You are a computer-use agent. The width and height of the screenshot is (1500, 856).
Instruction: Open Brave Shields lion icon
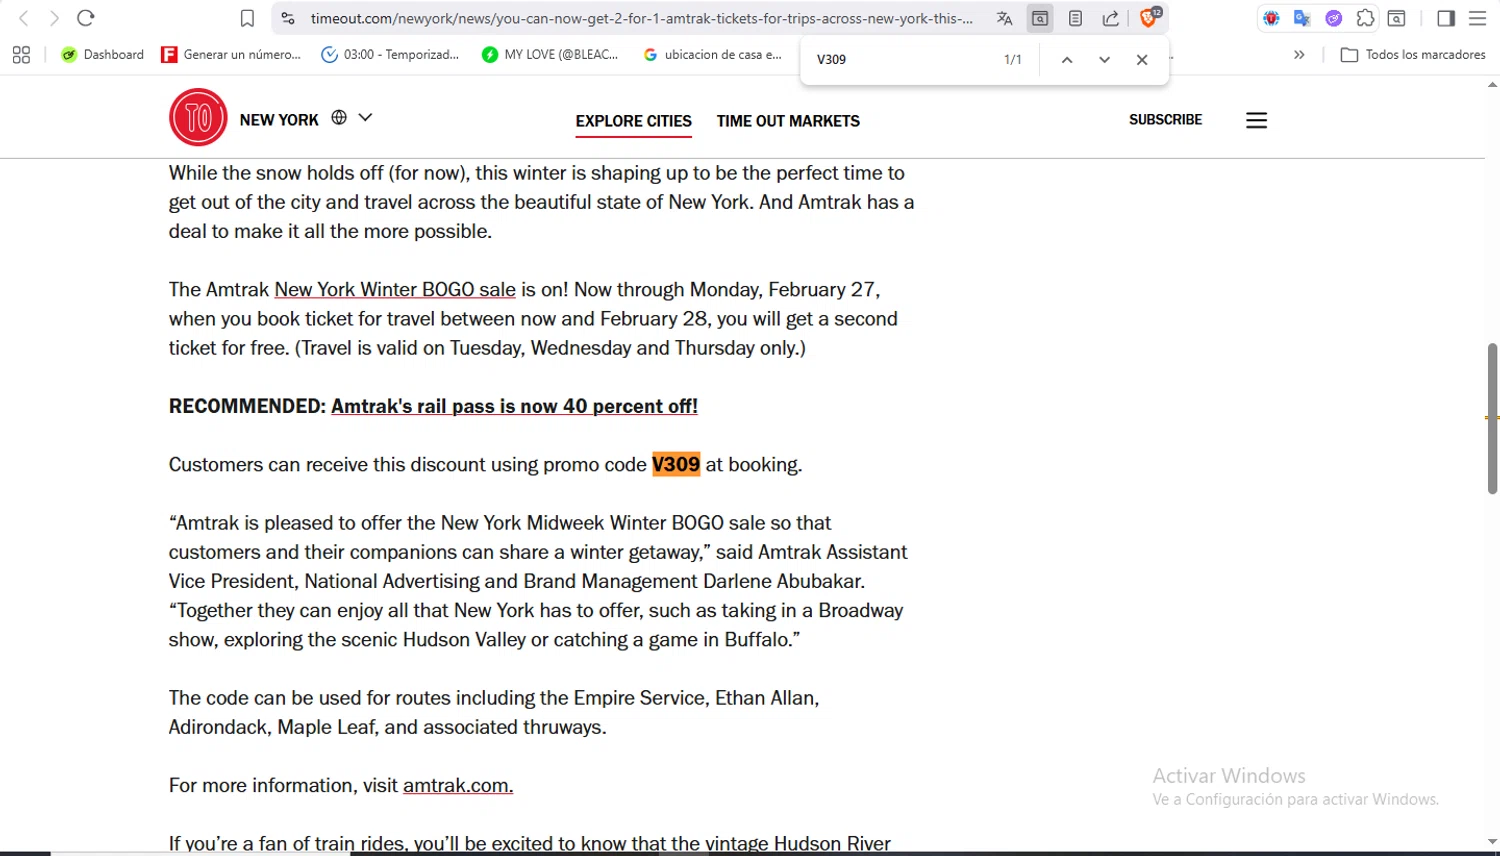(1149, 17)
